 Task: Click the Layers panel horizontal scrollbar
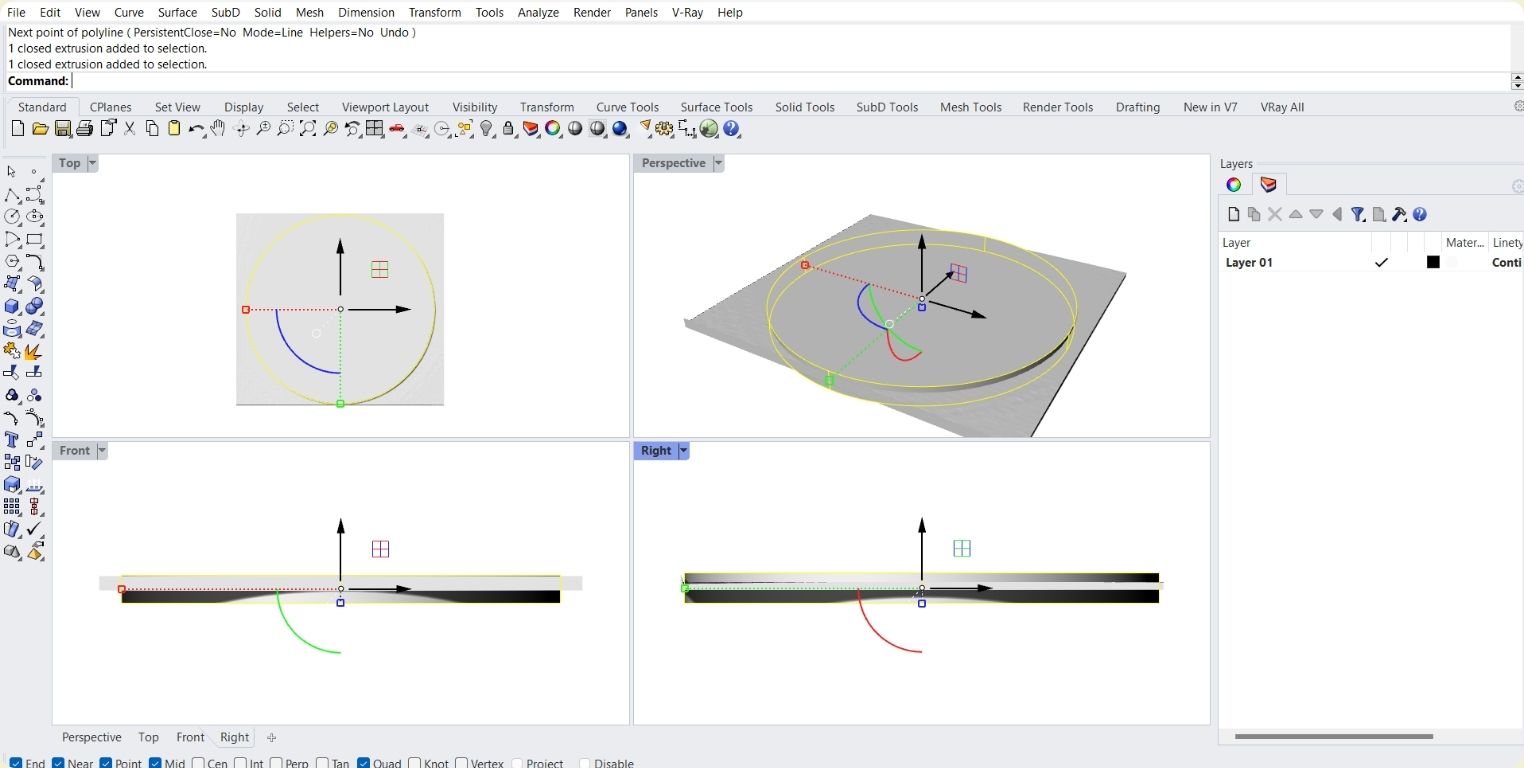point(1334,737)
